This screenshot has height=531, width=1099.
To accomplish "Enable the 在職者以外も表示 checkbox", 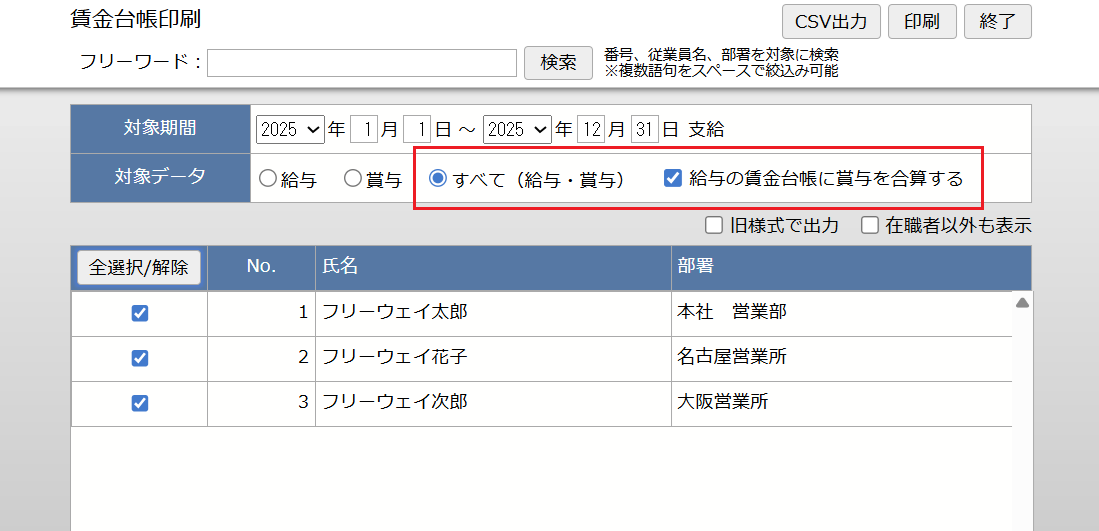I will click(x=870, y=225).
